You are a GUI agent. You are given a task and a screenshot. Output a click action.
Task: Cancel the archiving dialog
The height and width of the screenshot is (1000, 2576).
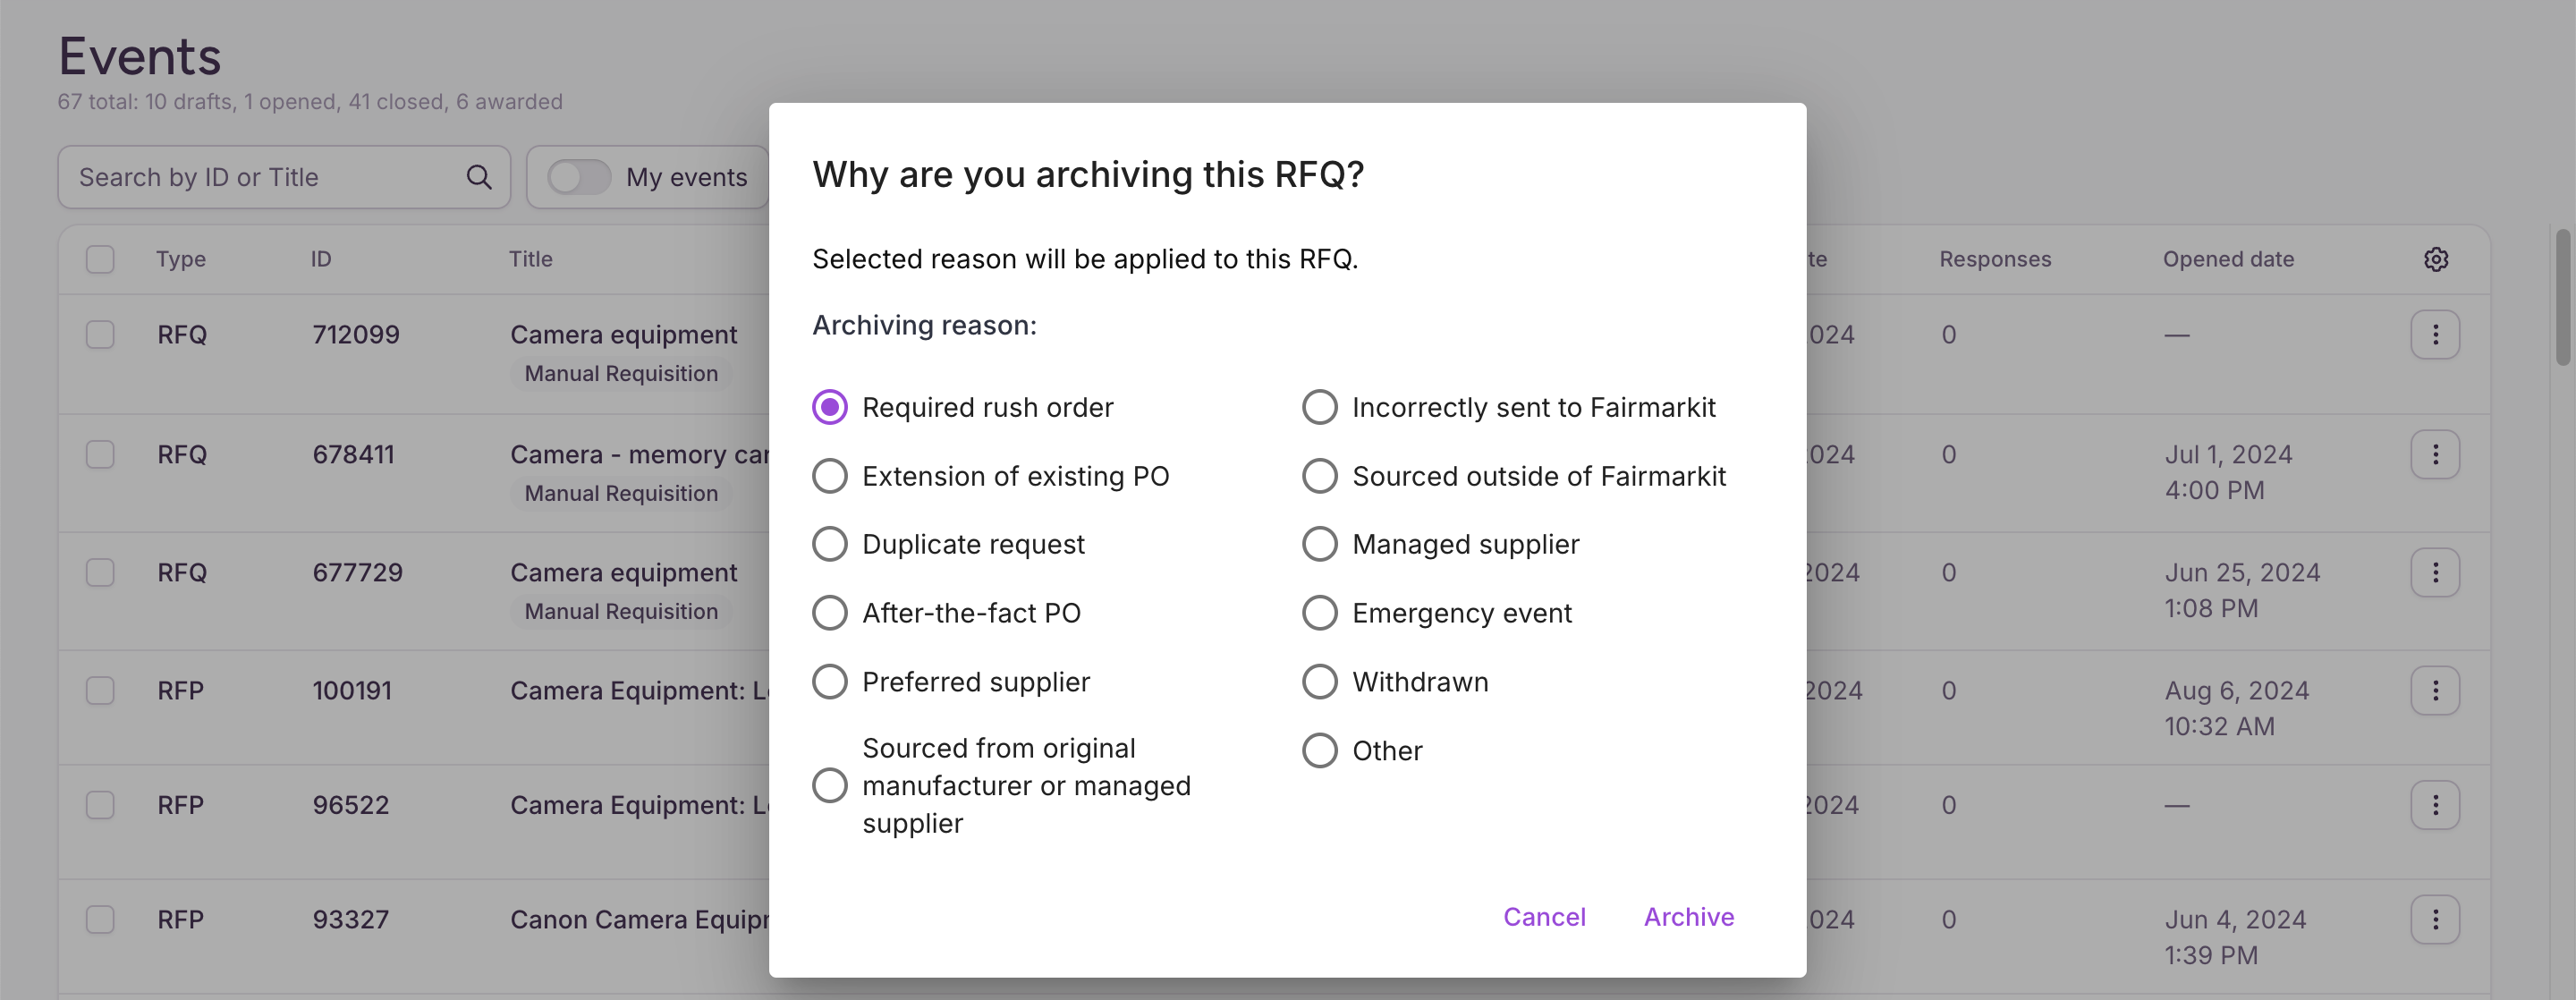(x=1544, y=916)
